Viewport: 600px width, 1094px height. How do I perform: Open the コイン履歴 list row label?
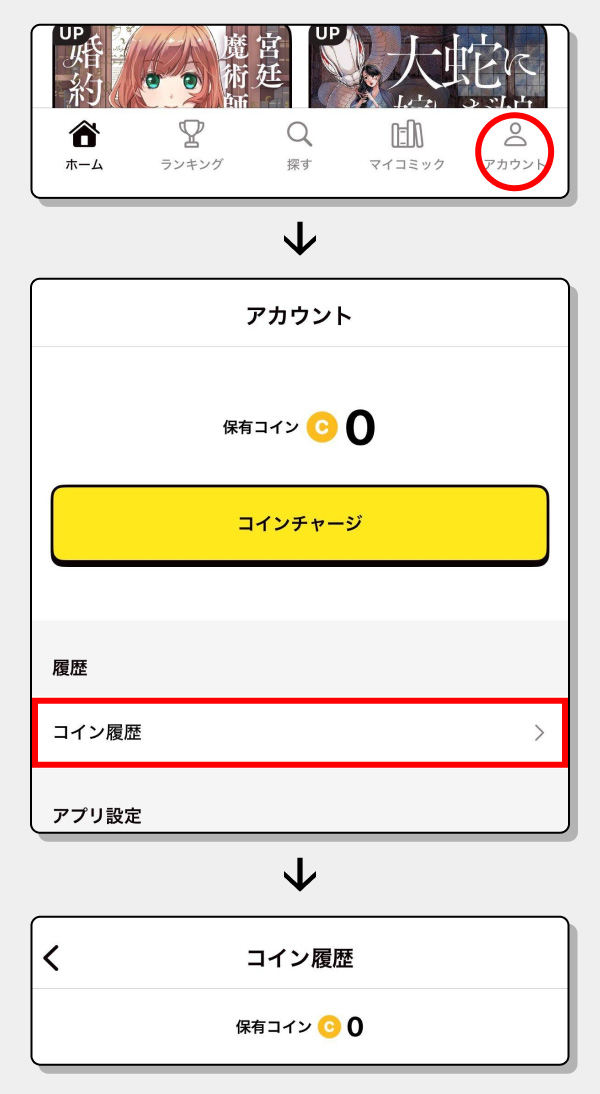point(97,733)
